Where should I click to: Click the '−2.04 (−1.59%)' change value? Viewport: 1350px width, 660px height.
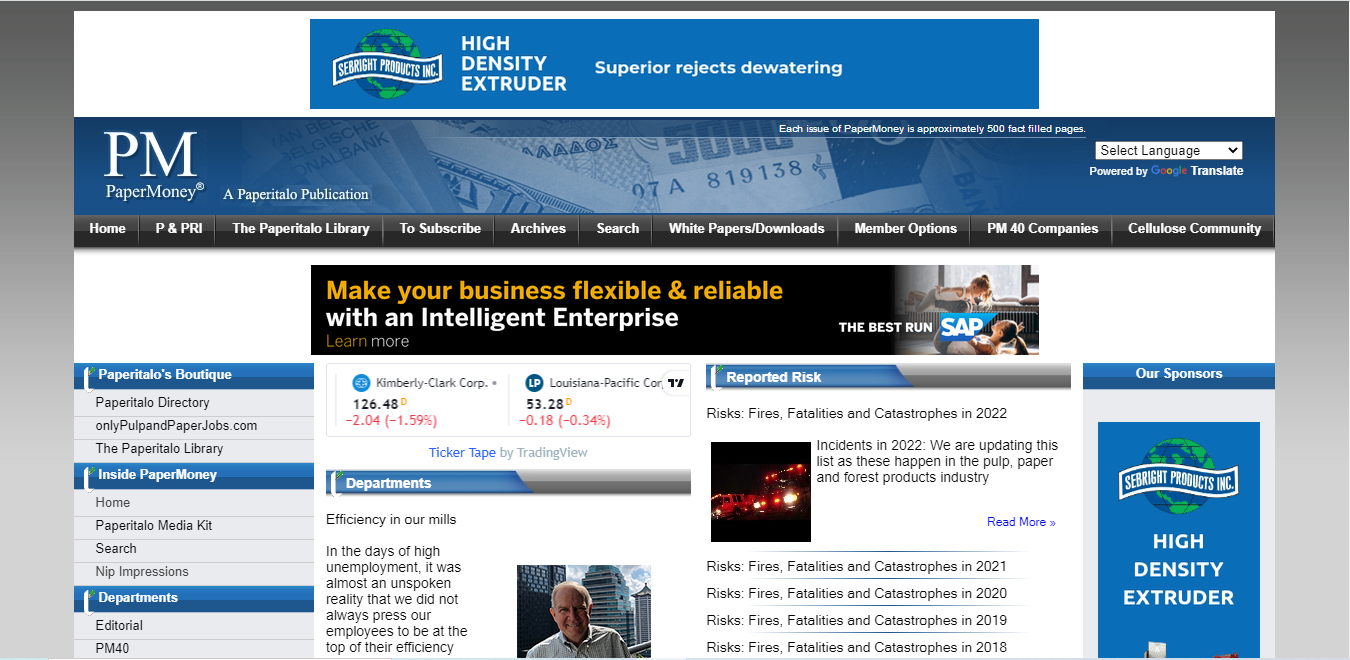coord(391,421)
